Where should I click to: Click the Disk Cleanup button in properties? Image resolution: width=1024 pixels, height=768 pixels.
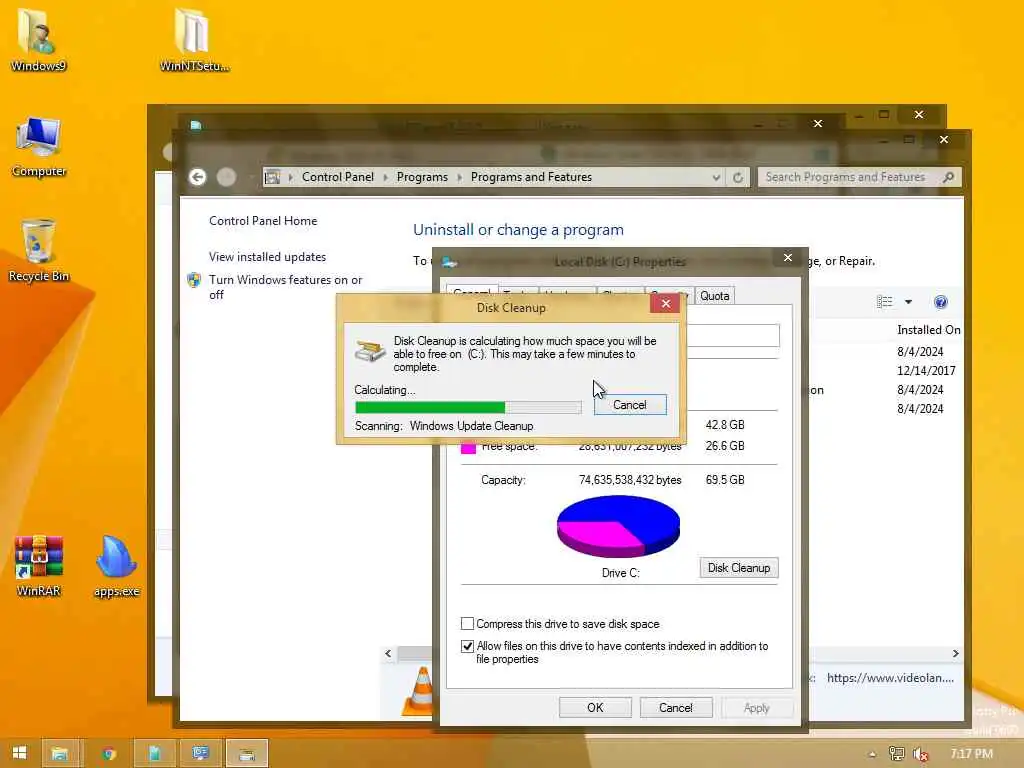739,568
